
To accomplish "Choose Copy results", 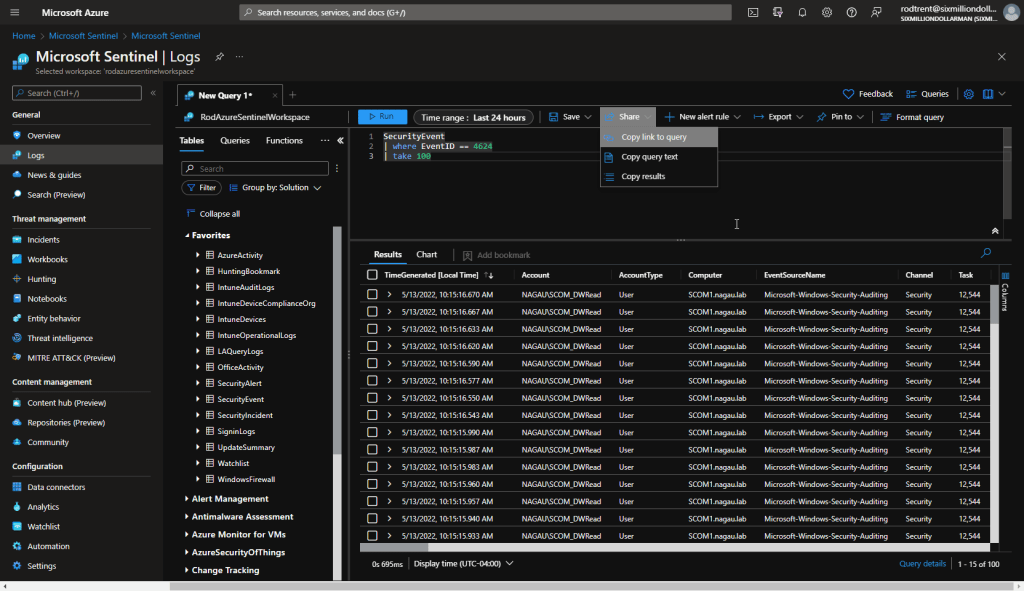I will click(659, 176).
